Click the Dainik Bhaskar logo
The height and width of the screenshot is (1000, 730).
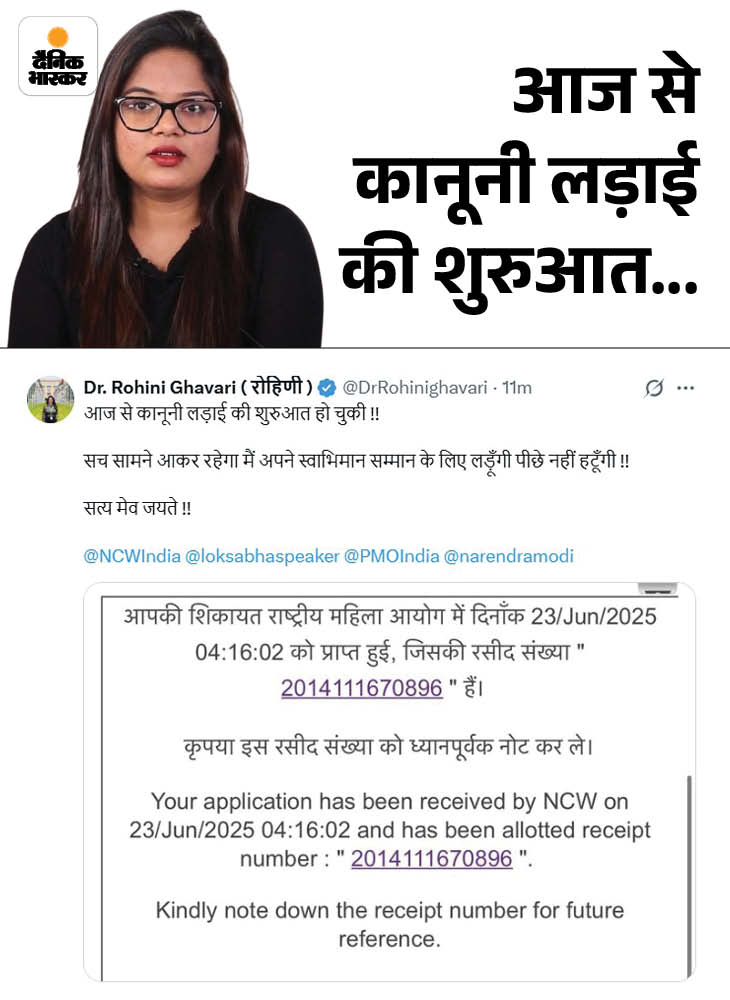point(58,56)
